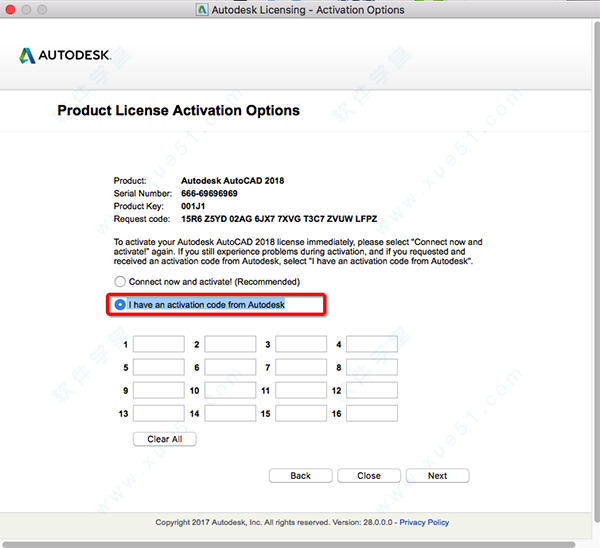
Task: Click activation code field 13
Action: coord(158,413)
